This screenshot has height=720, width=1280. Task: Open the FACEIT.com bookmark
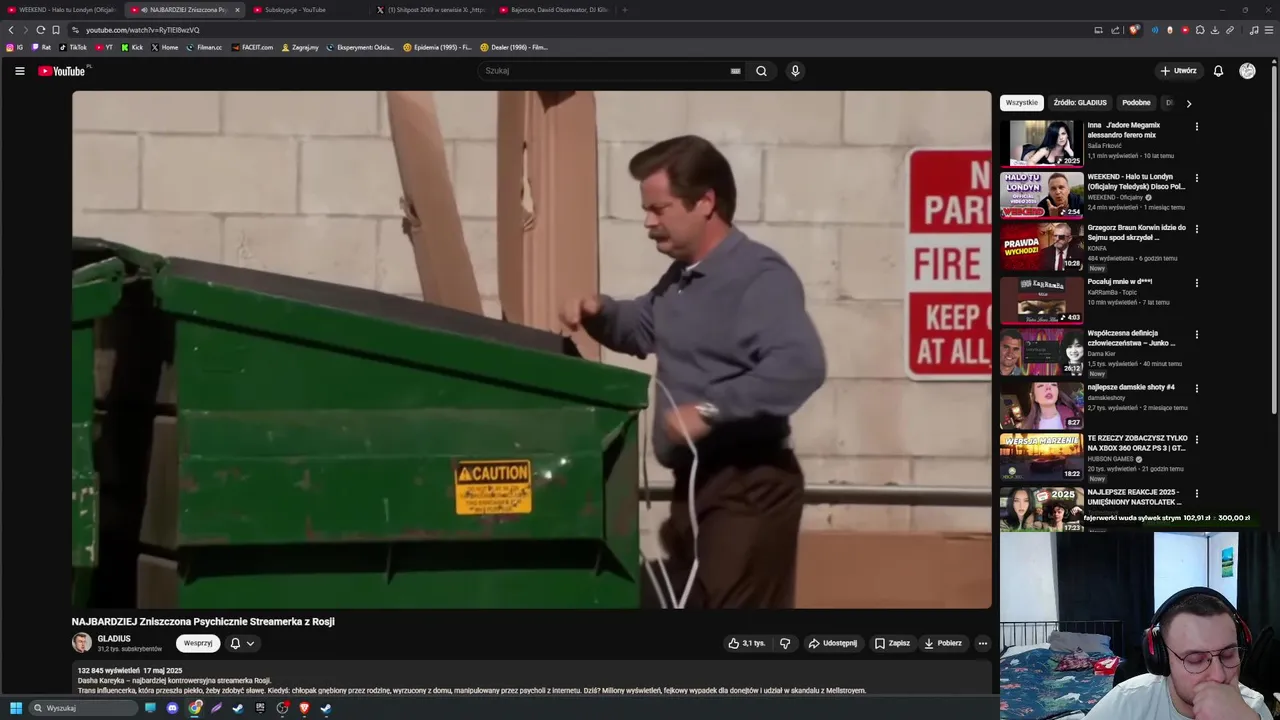[252, 47]
